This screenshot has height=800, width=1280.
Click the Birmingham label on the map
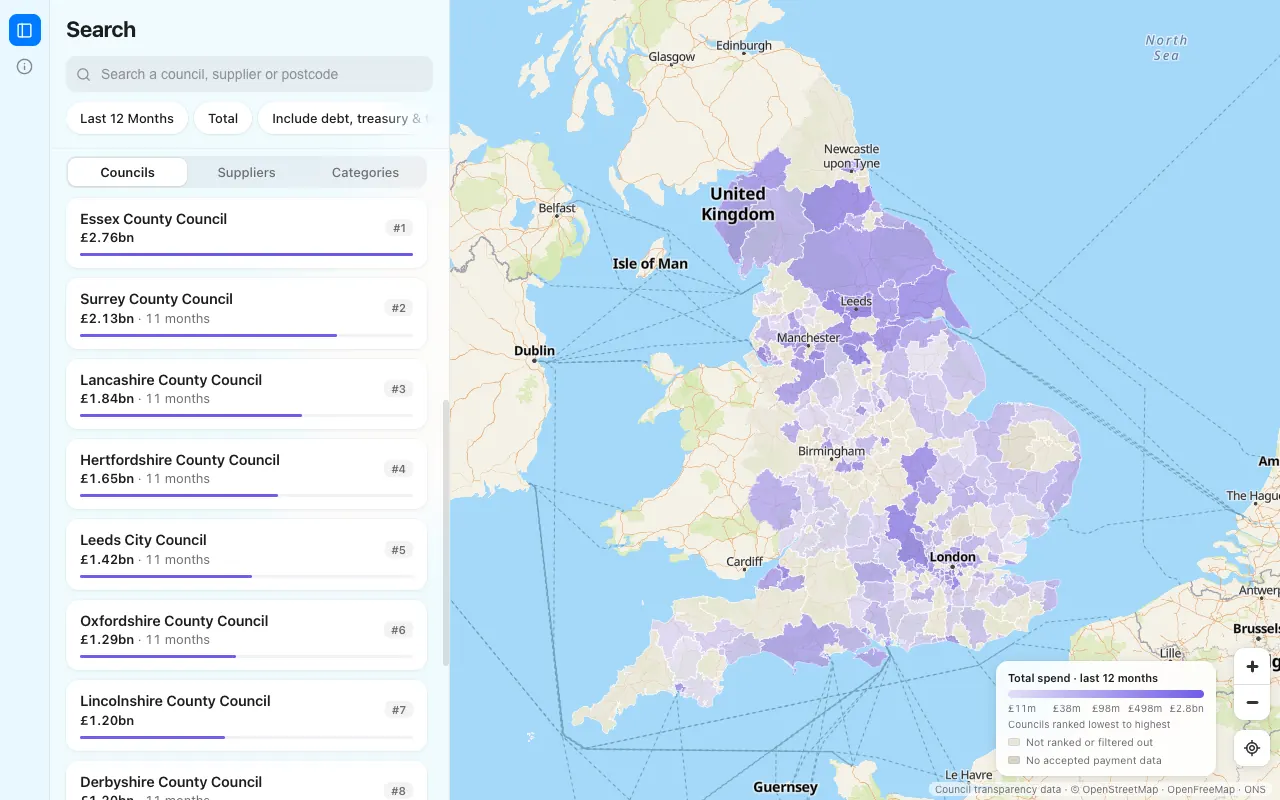831,451
